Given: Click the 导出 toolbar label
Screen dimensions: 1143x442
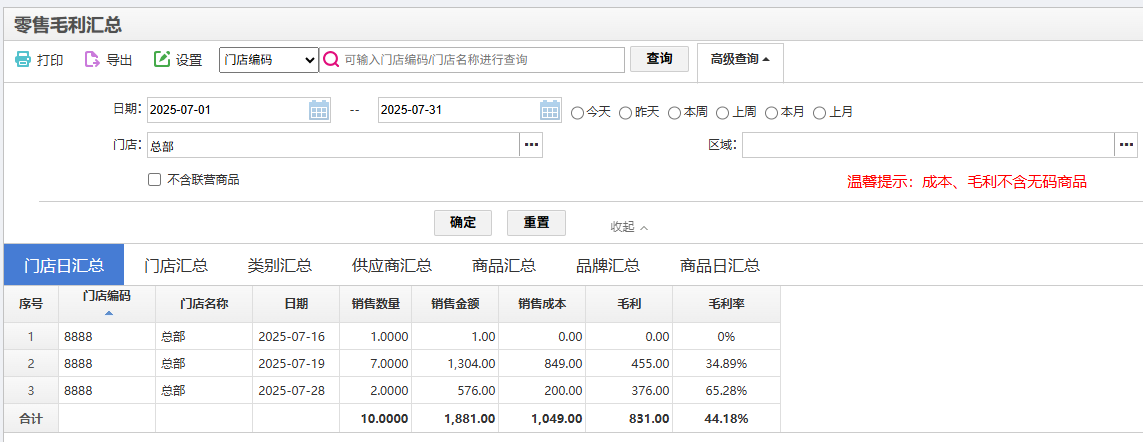Looking at the screenshot, I should click(x=119, y=61).
